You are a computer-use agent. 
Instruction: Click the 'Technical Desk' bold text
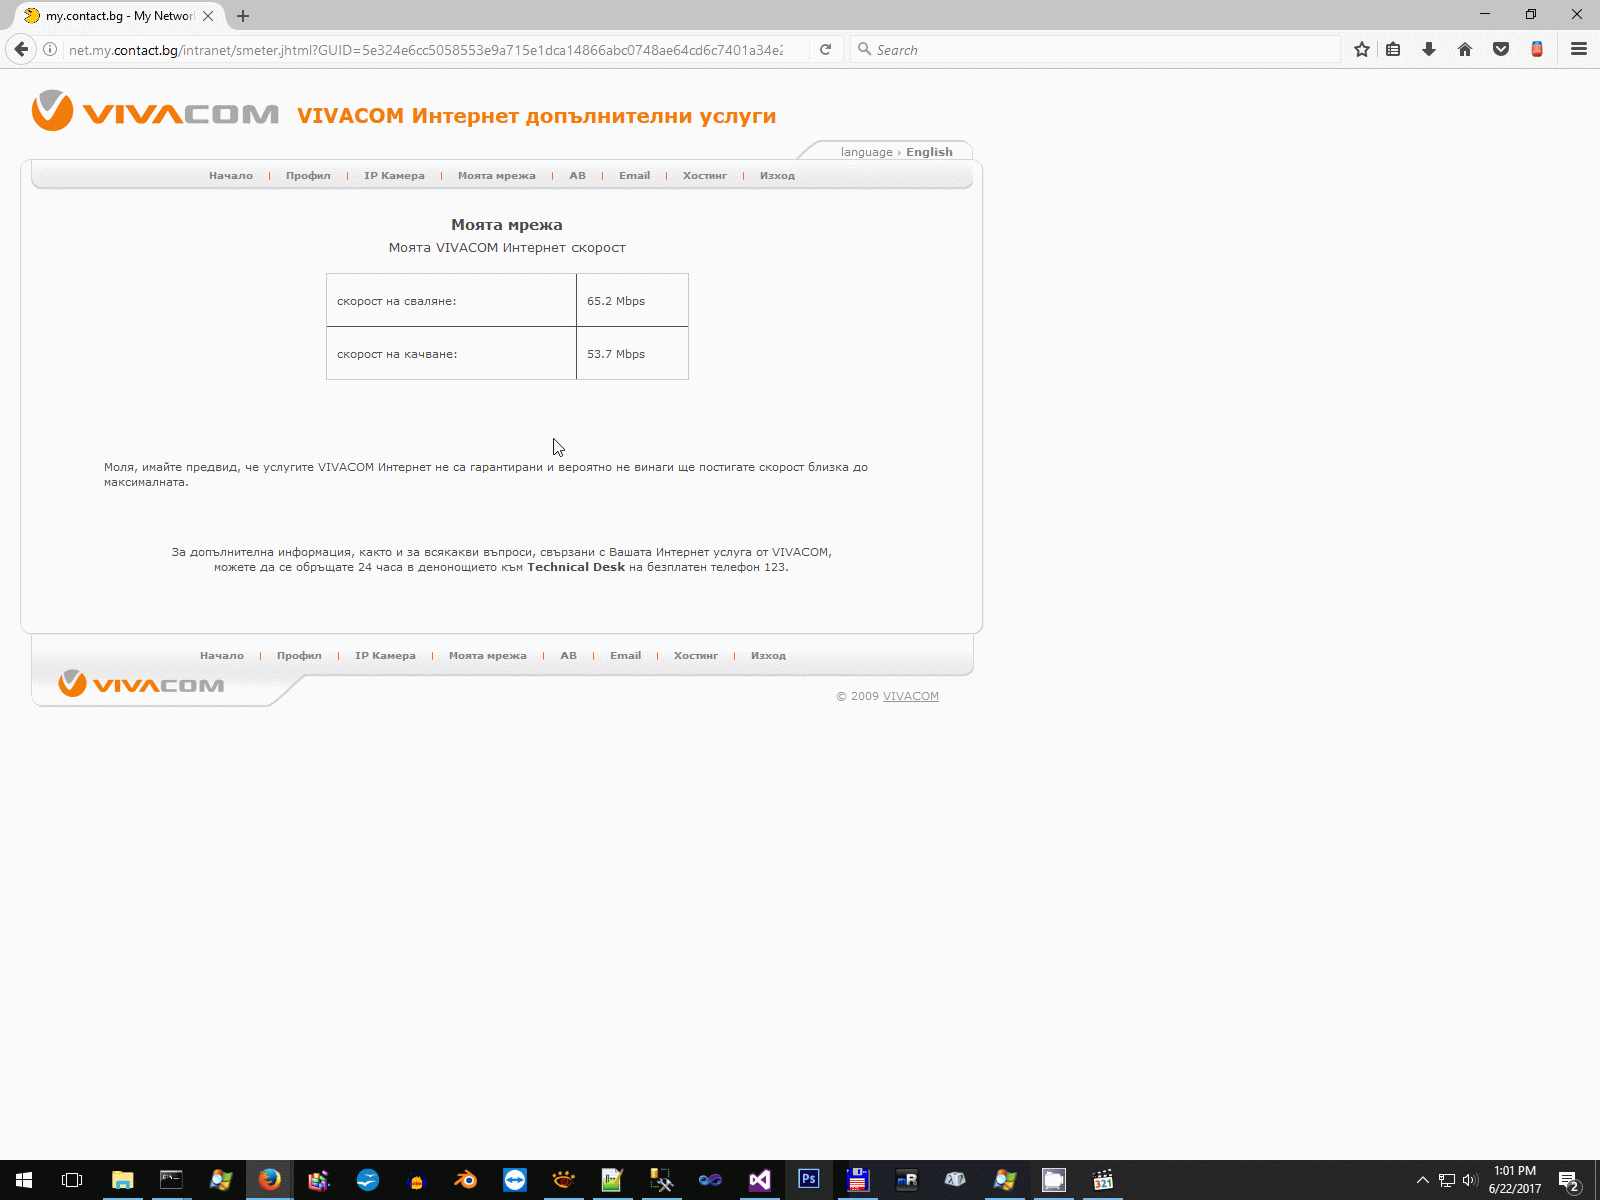click(x=576, y=567)
